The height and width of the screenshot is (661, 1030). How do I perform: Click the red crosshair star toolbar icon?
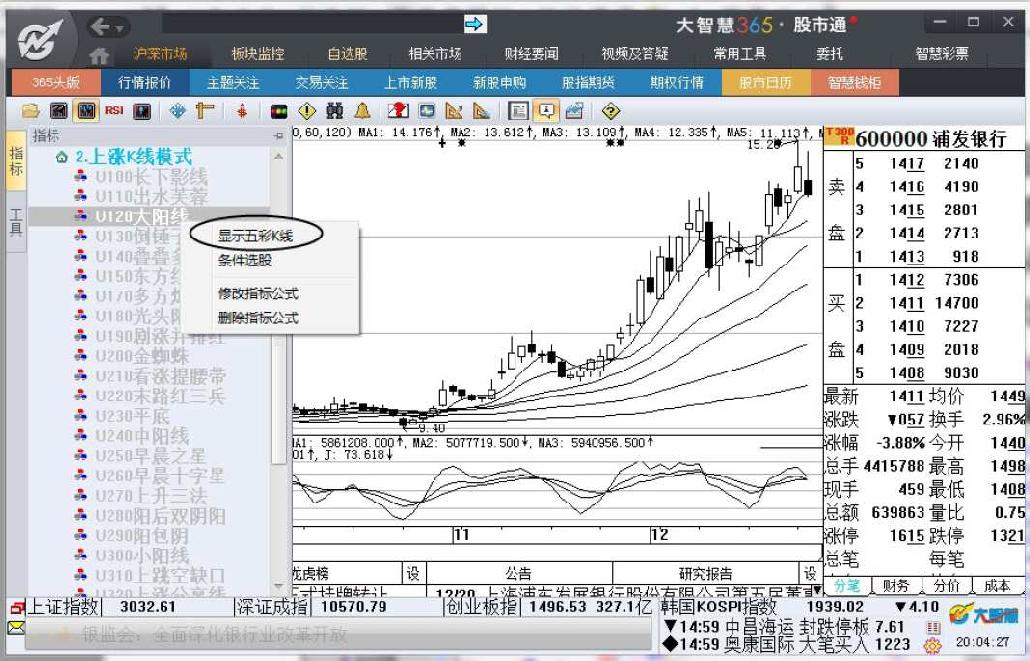coord(242,110)
